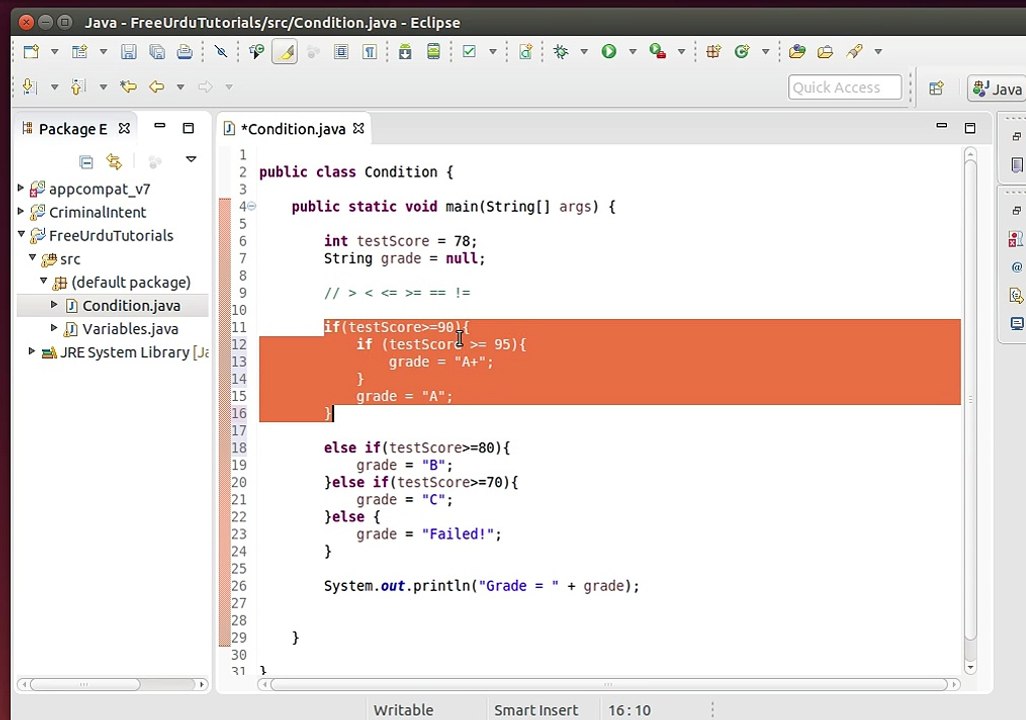The height and width of the screenshot is (720, 1026).
Task: Click the New Java Package icon
Action: 713,51
